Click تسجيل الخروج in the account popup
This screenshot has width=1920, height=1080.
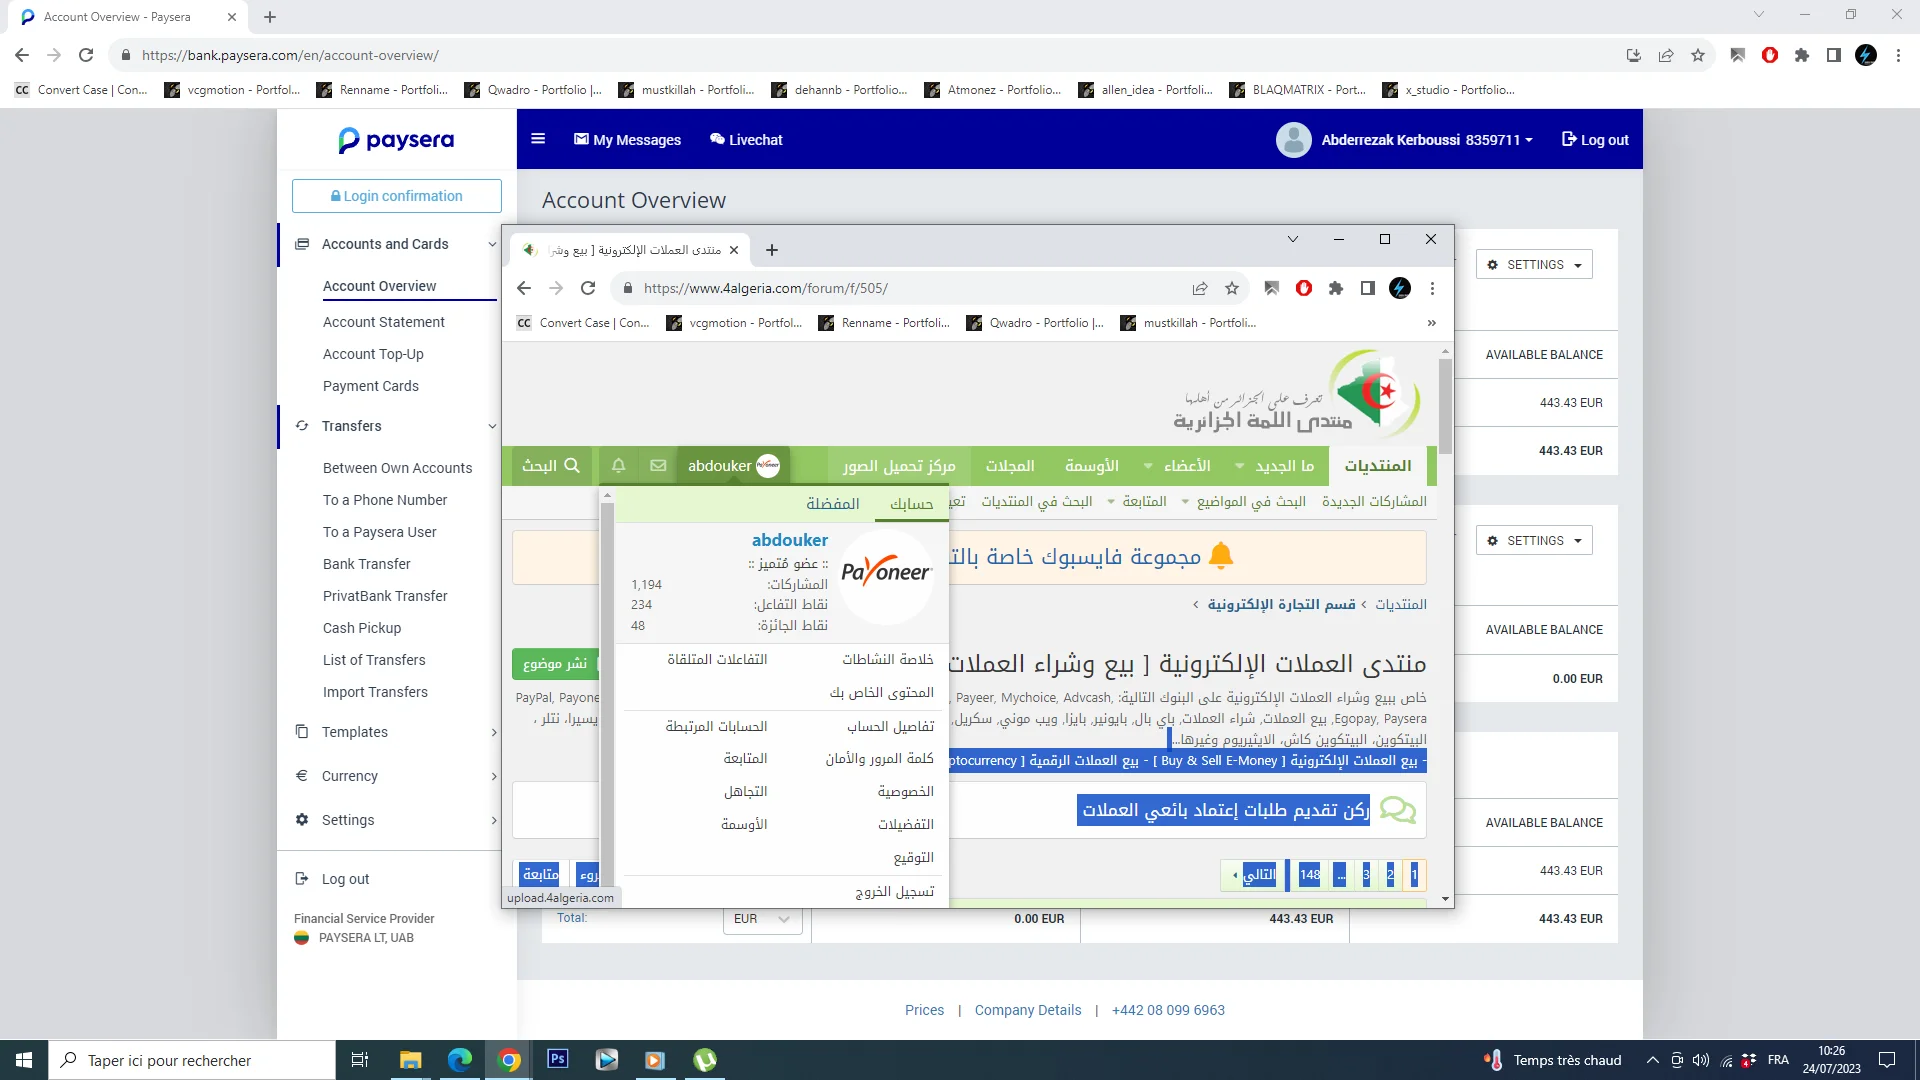[894, 891]
